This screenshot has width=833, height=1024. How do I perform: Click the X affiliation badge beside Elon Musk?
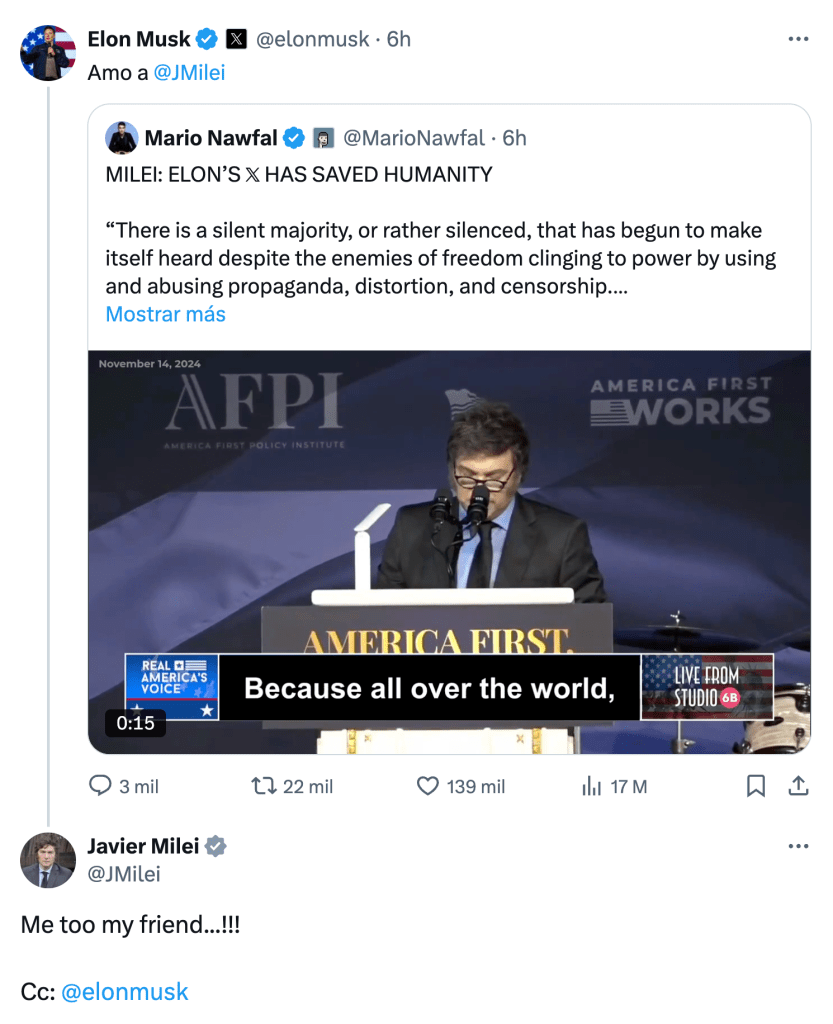235,39
